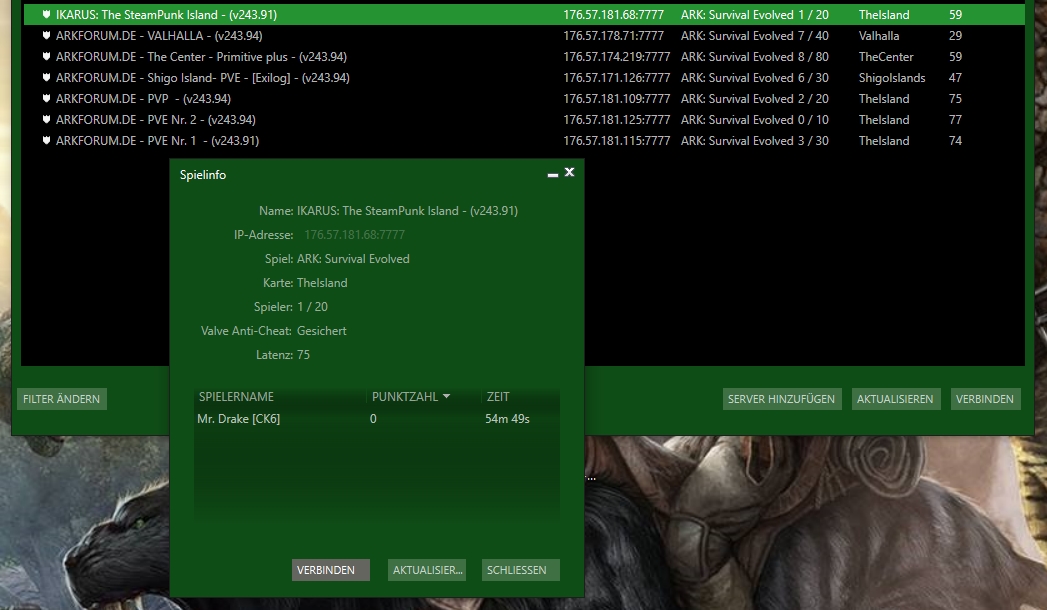Click IP address 176.57.171.126:7777 in list

coord(616,77)
